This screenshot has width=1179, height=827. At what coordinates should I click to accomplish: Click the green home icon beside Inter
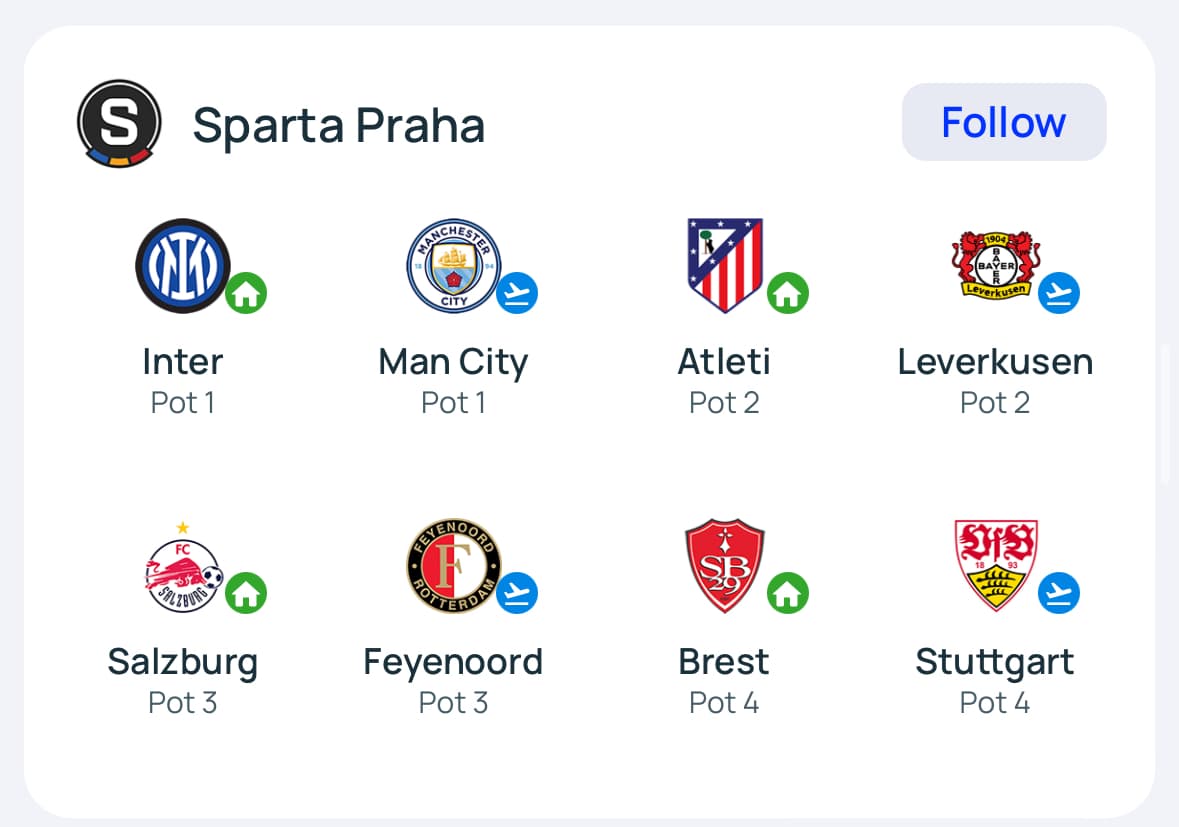pos(246,294)
